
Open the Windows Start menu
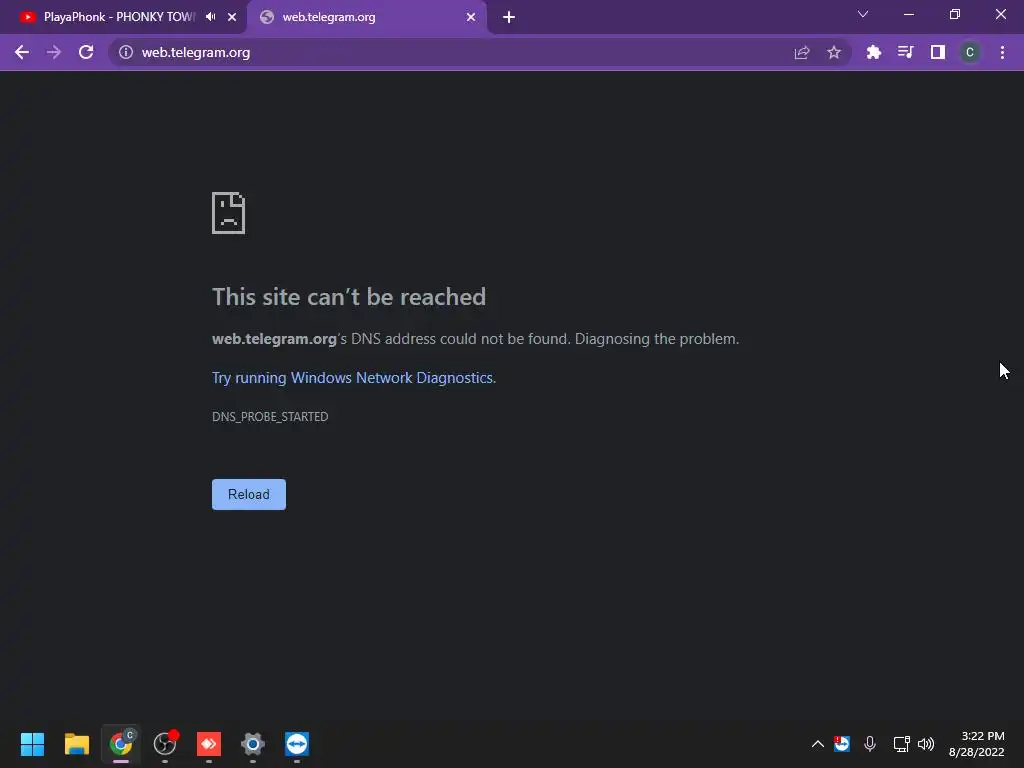[32, 744]
